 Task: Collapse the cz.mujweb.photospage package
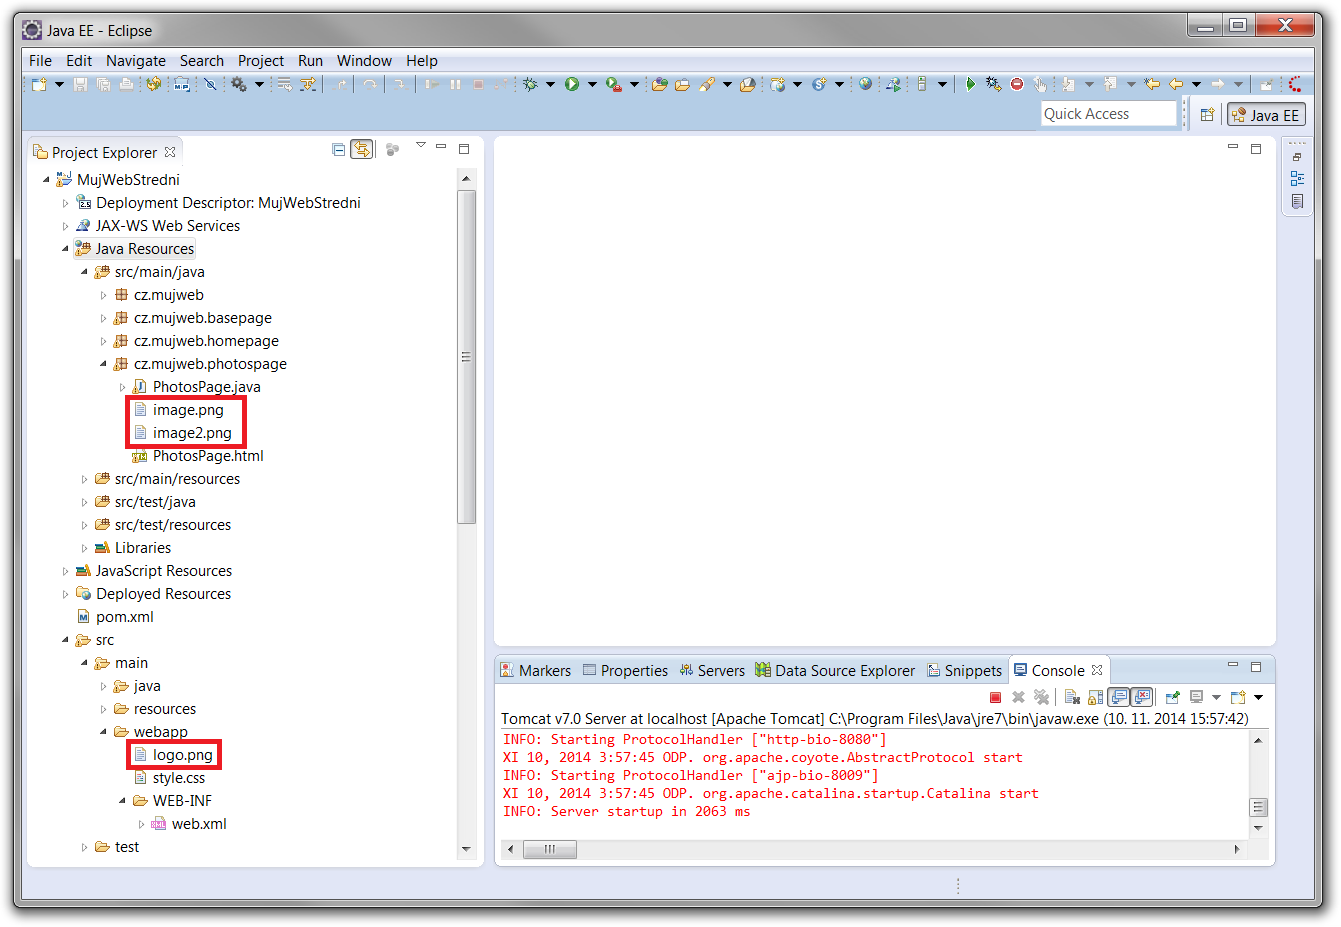point(103,364)
